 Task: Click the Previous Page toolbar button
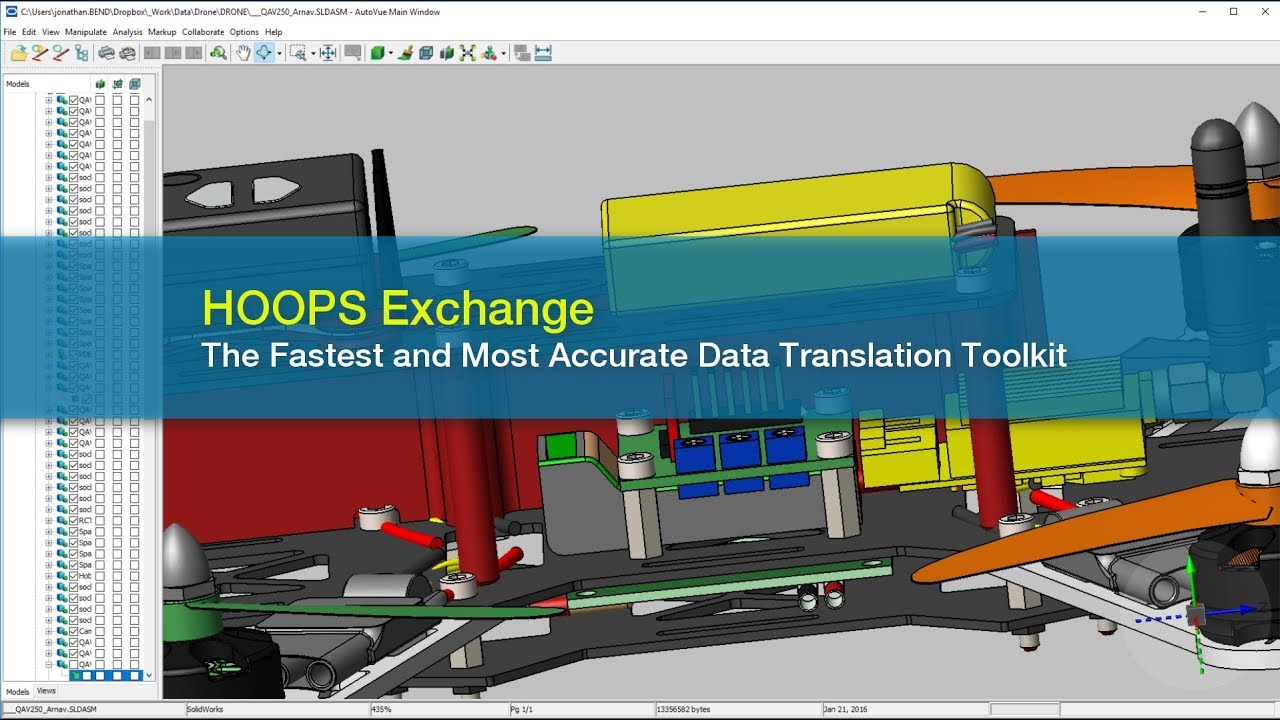(151, 53)
